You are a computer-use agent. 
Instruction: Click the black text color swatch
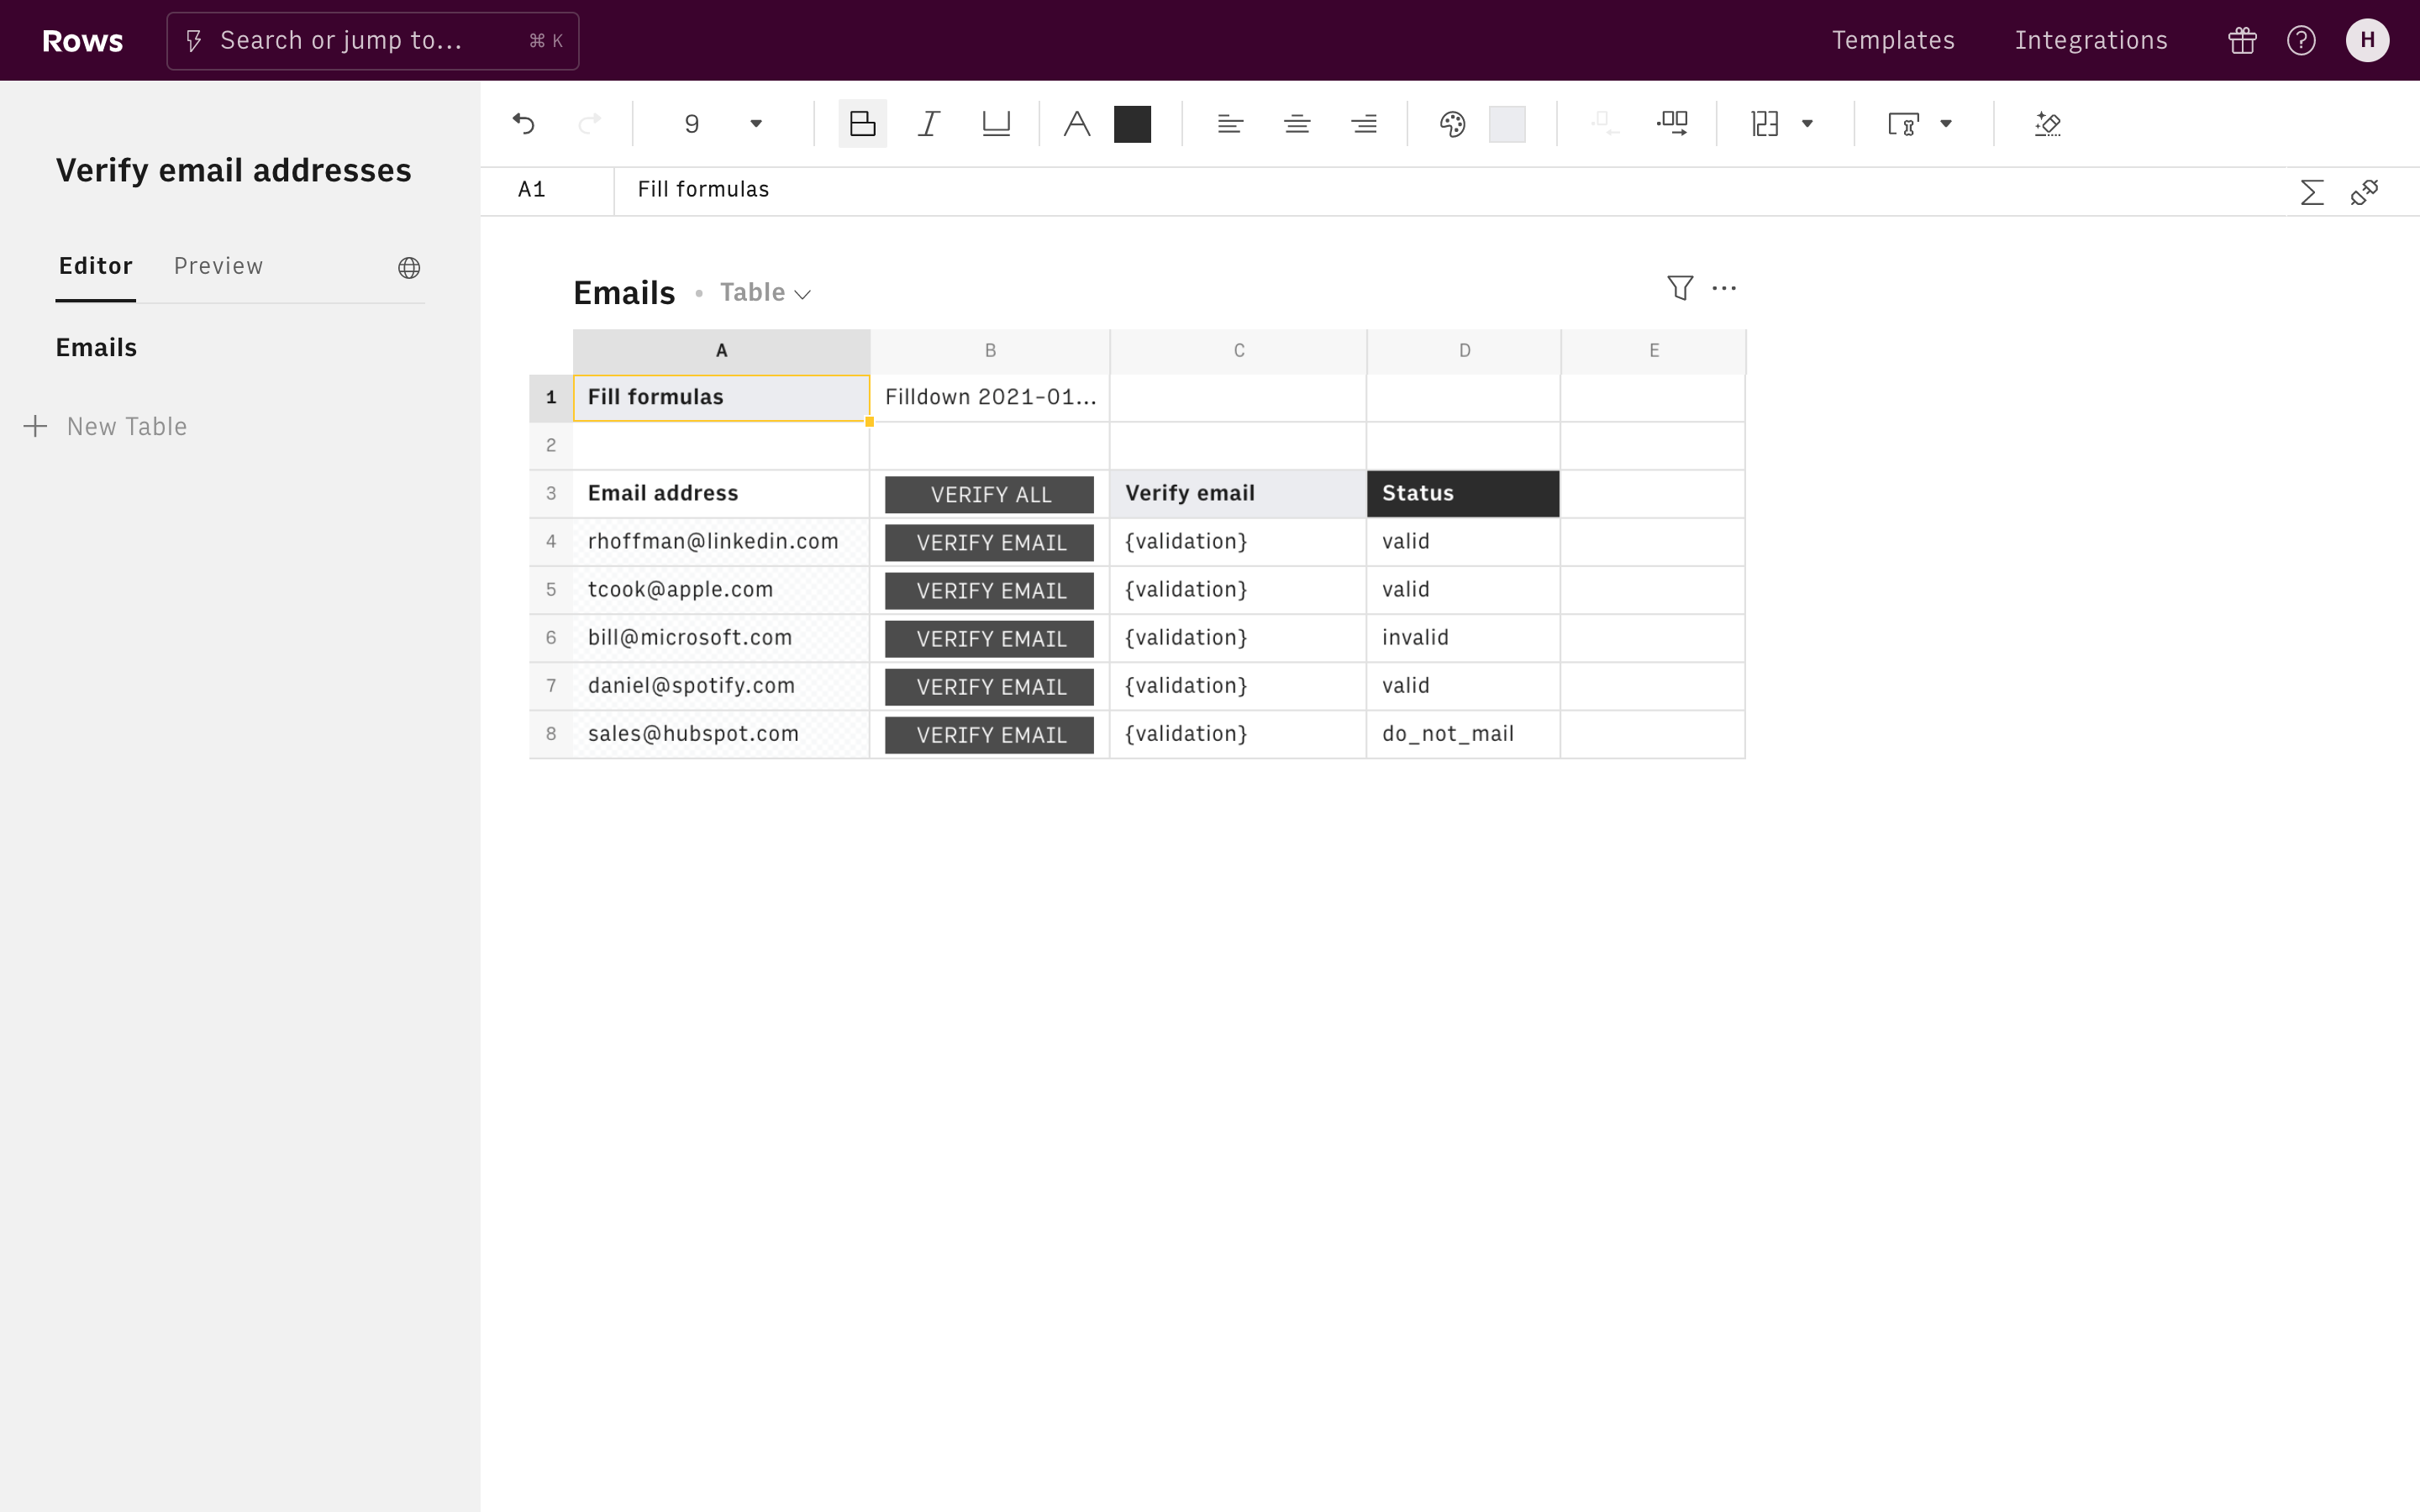pos(1132,124)
